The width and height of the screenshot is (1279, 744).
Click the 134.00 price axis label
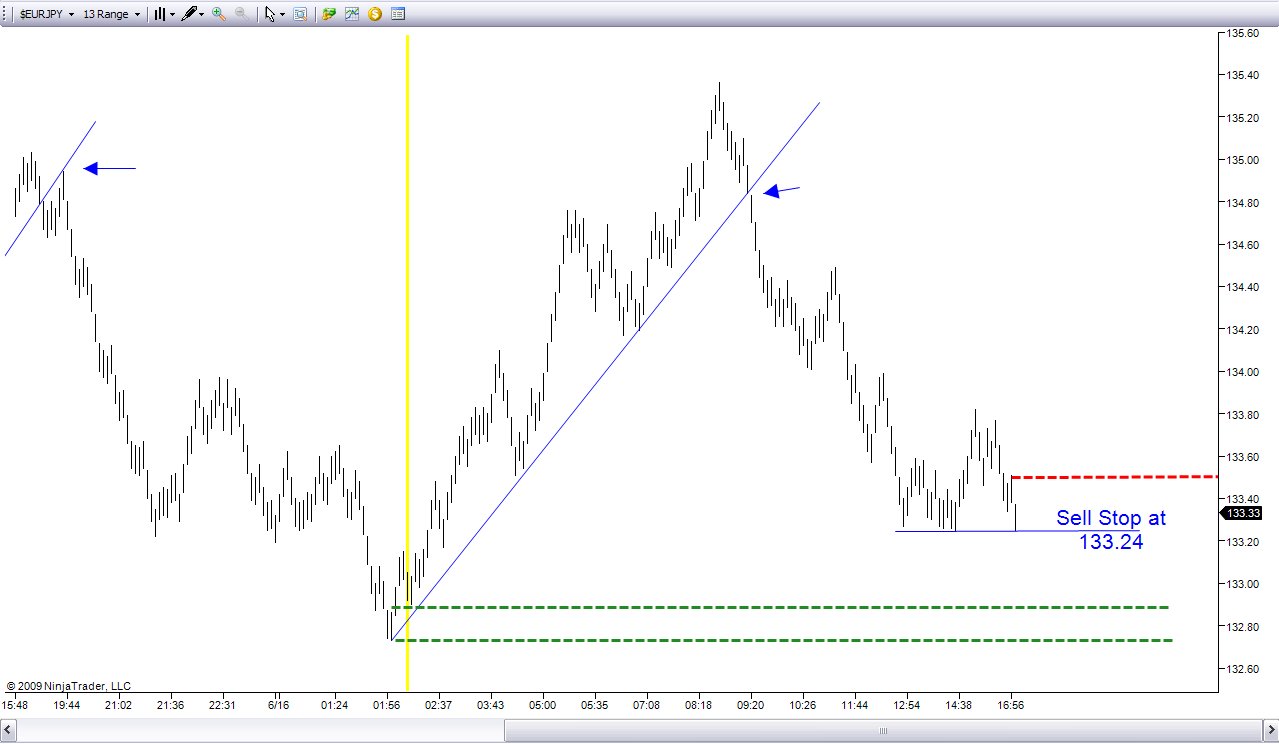click(x=1243, y=372)
